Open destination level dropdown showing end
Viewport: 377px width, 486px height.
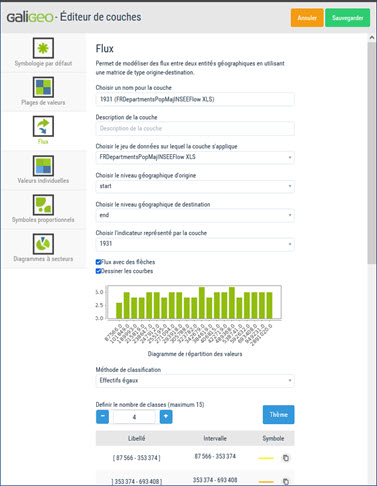195,215
